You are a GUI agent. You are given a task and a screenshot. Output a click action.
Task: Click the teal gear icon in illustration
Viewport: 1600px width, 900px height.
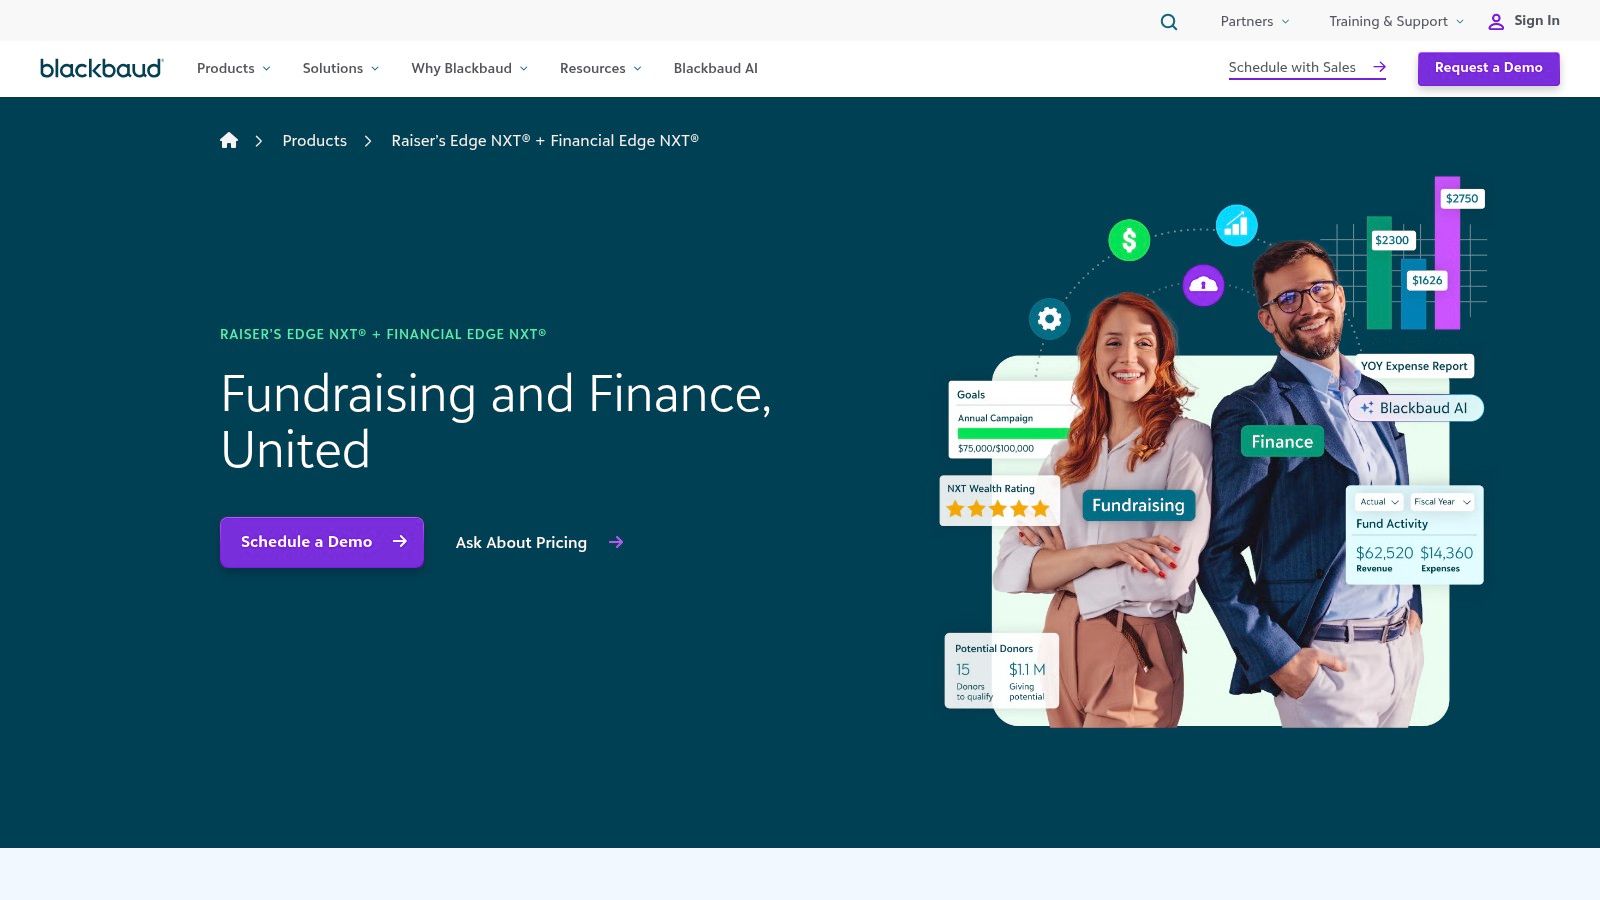[1049, 319]
